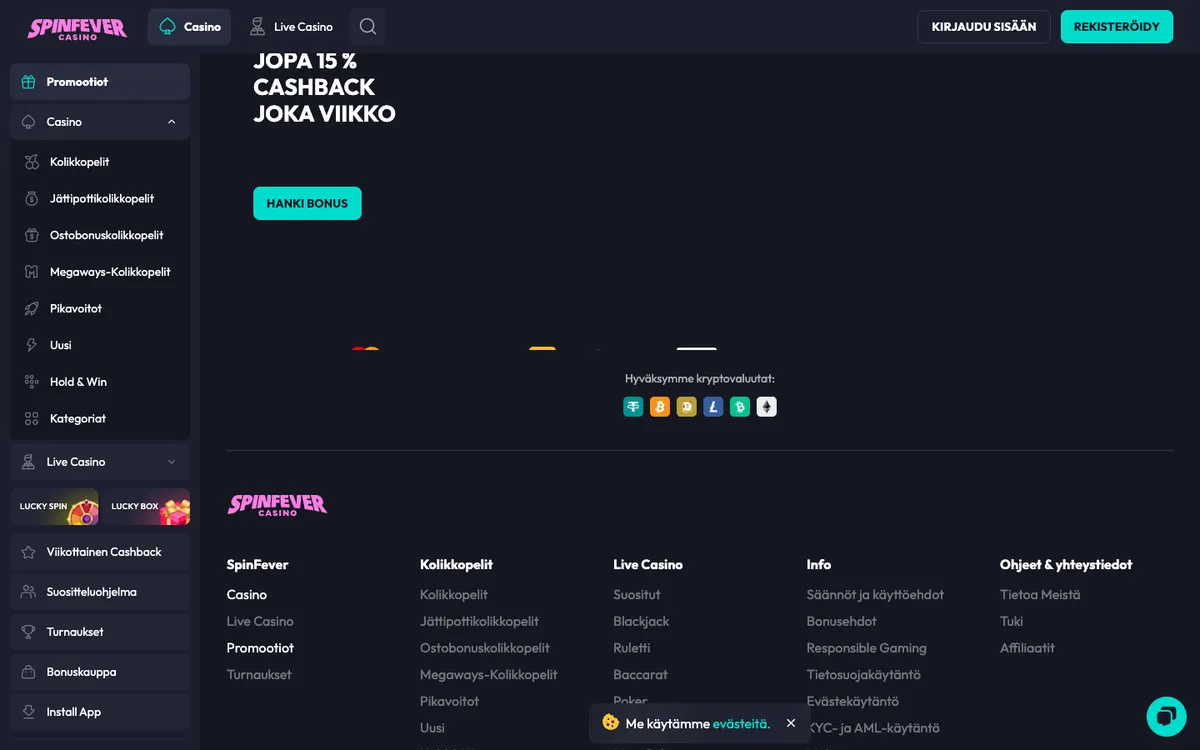Click the Ethereum crypto icon

(767, 407)
